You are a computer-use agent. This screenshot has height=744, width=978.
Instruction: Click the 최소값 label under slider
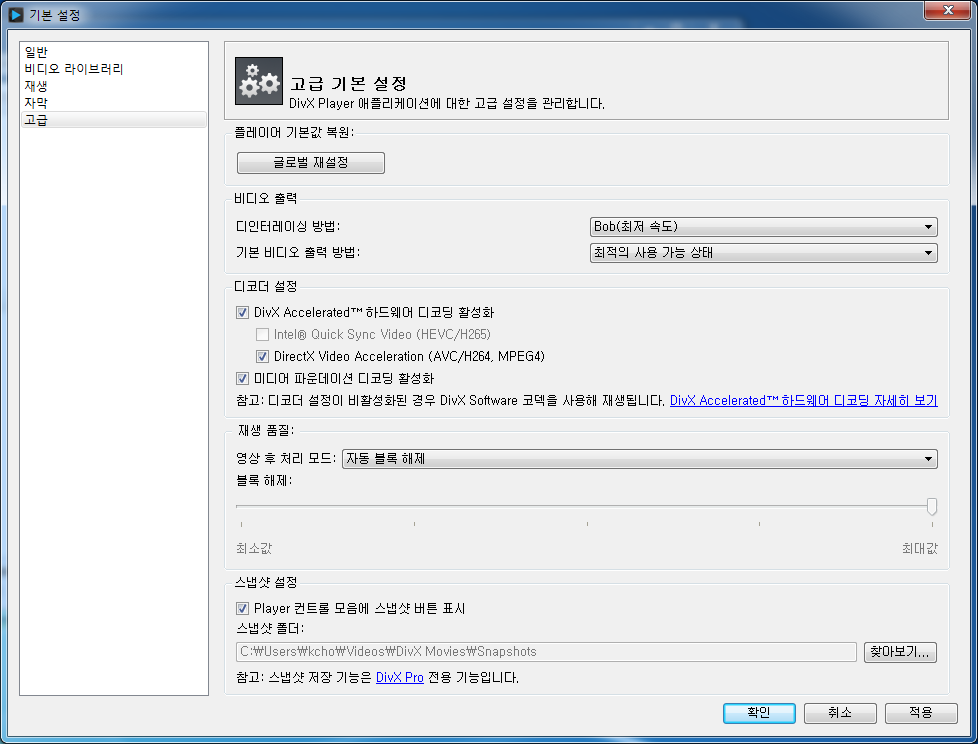[x=254, y=549]
